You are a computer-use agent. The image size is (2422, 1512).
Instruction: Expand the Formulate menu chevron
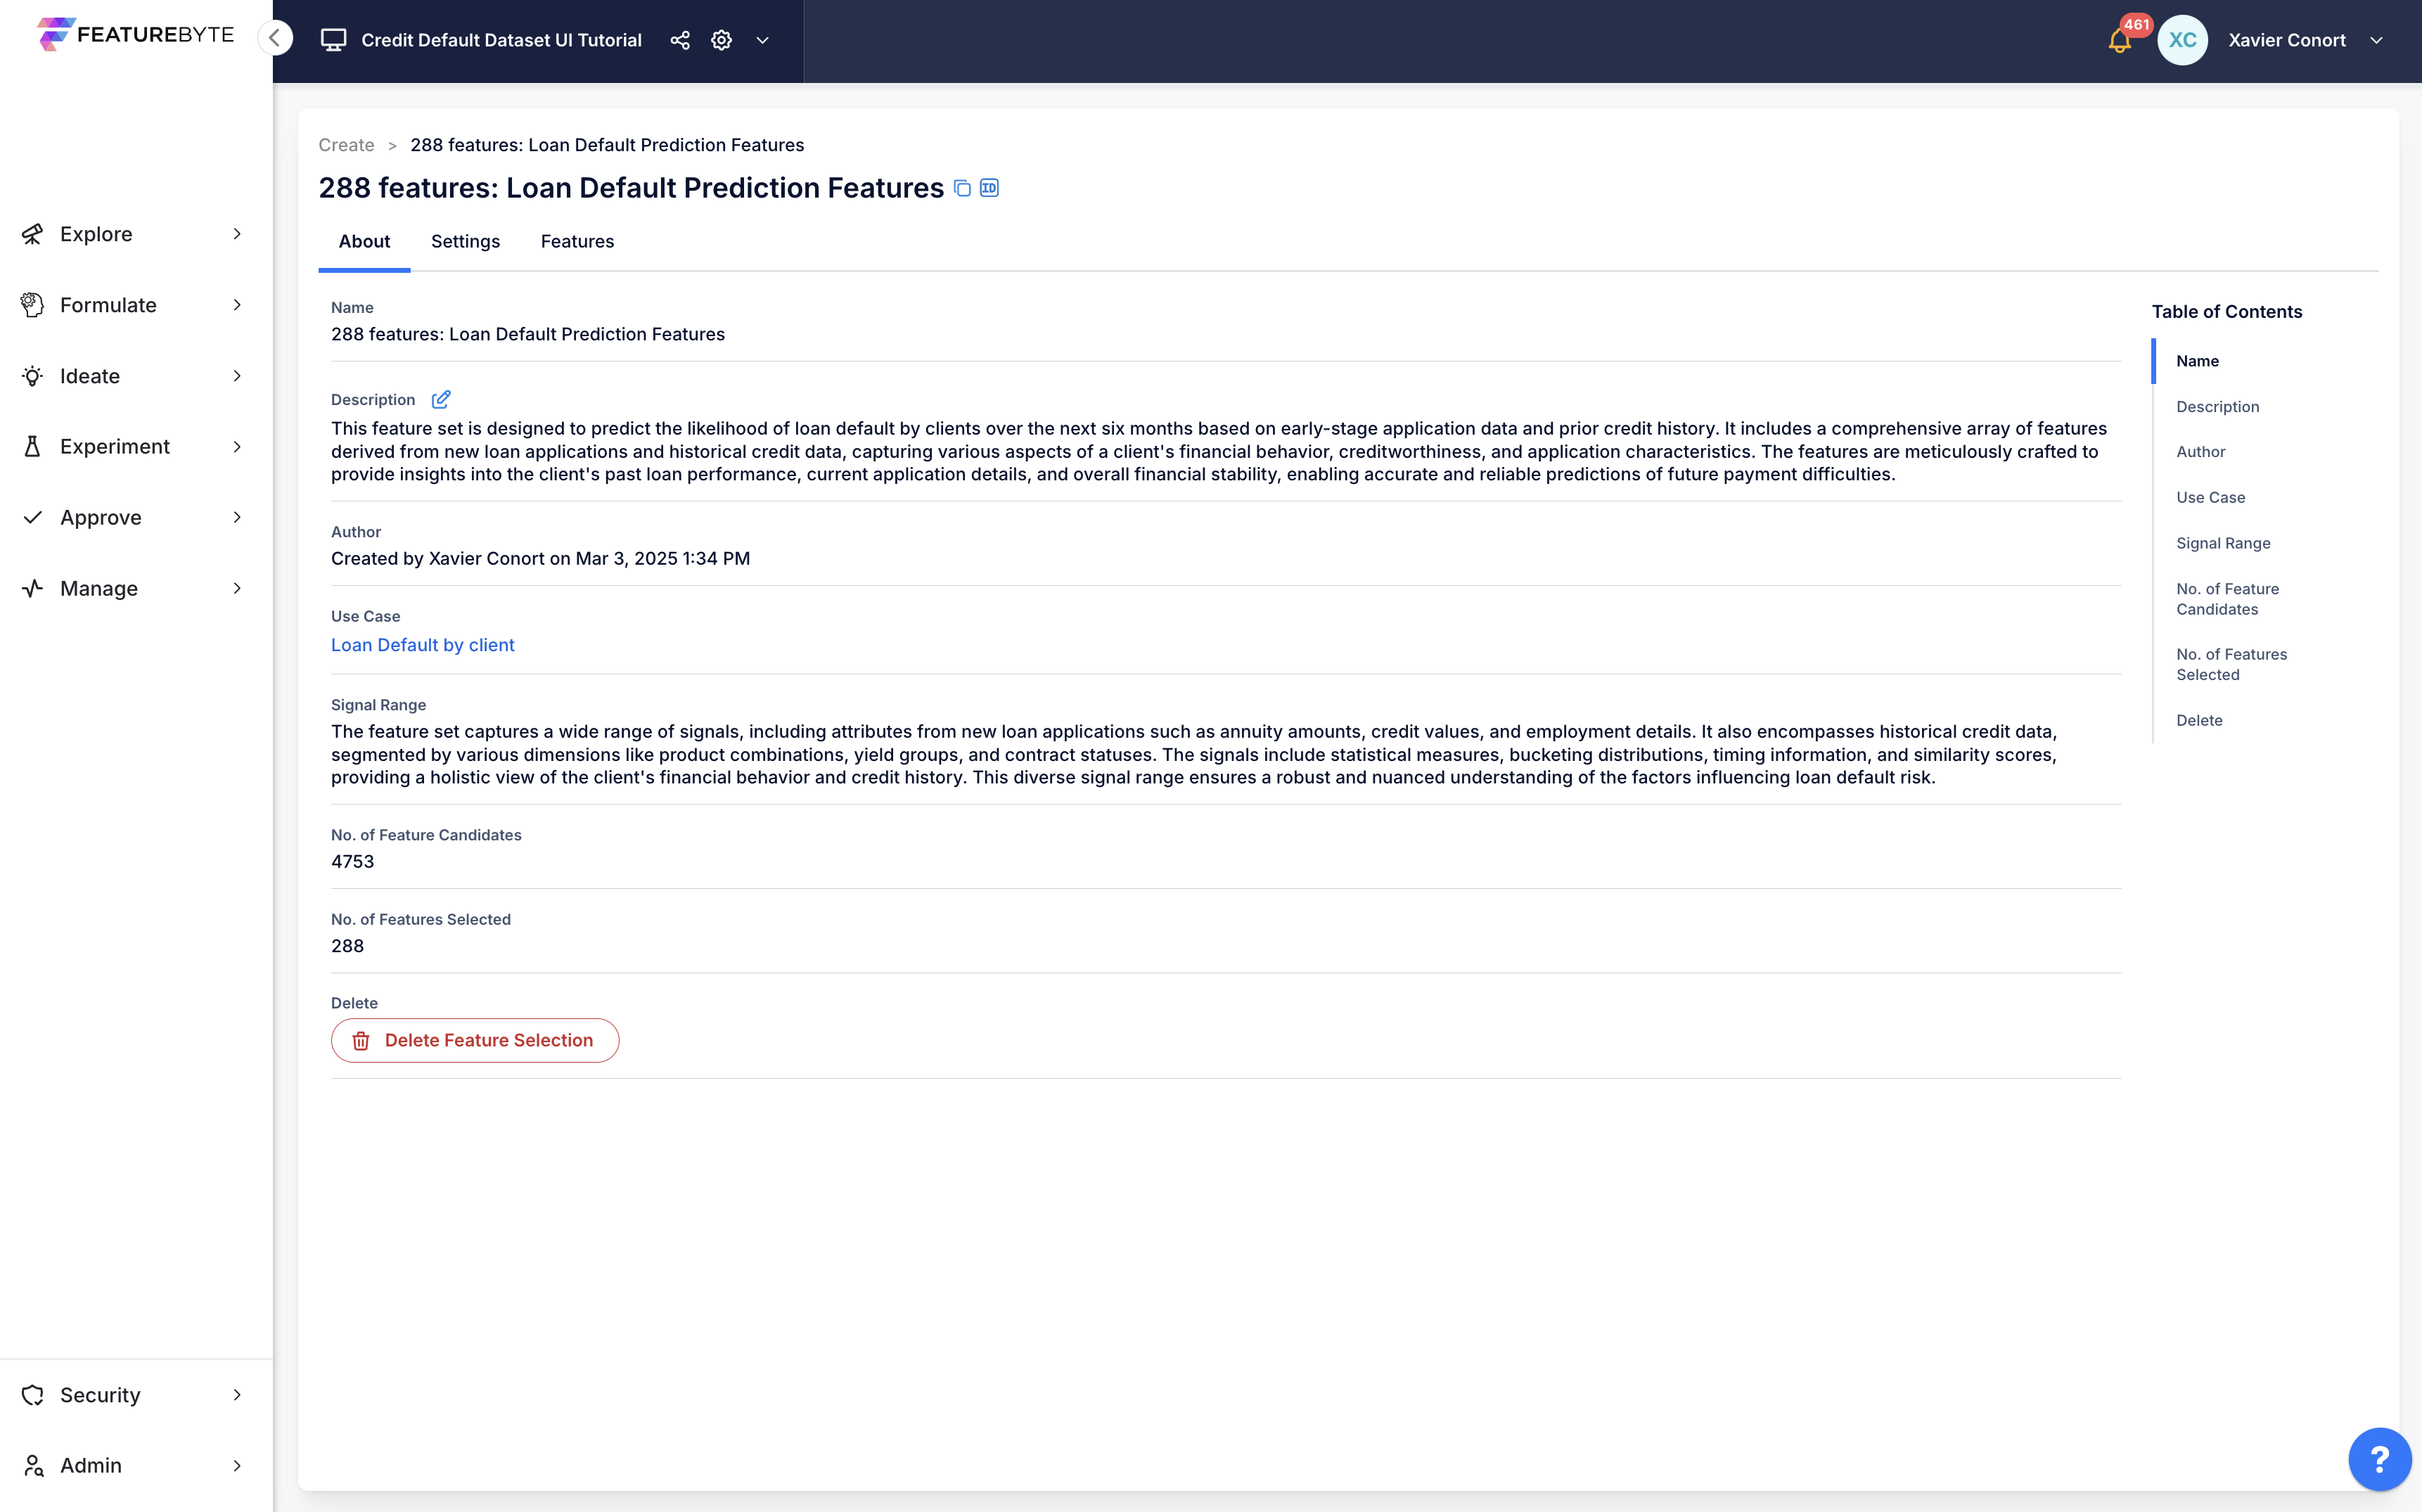(237, 305)
